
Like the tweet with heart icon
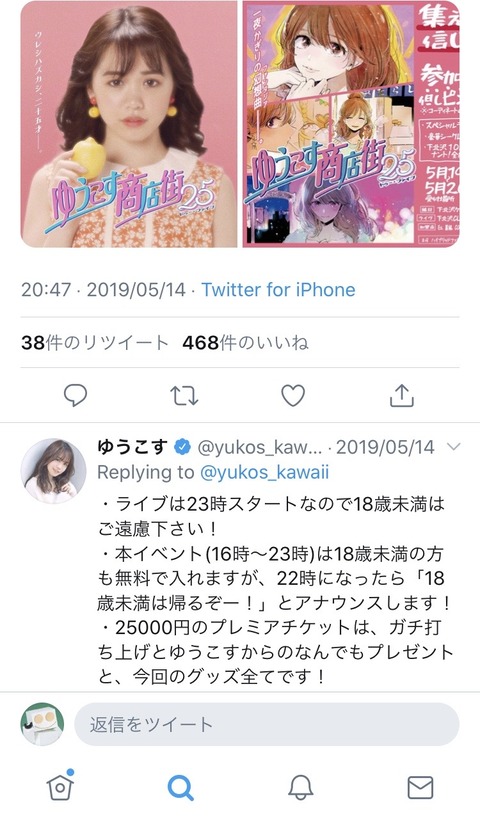coord(293,395)
